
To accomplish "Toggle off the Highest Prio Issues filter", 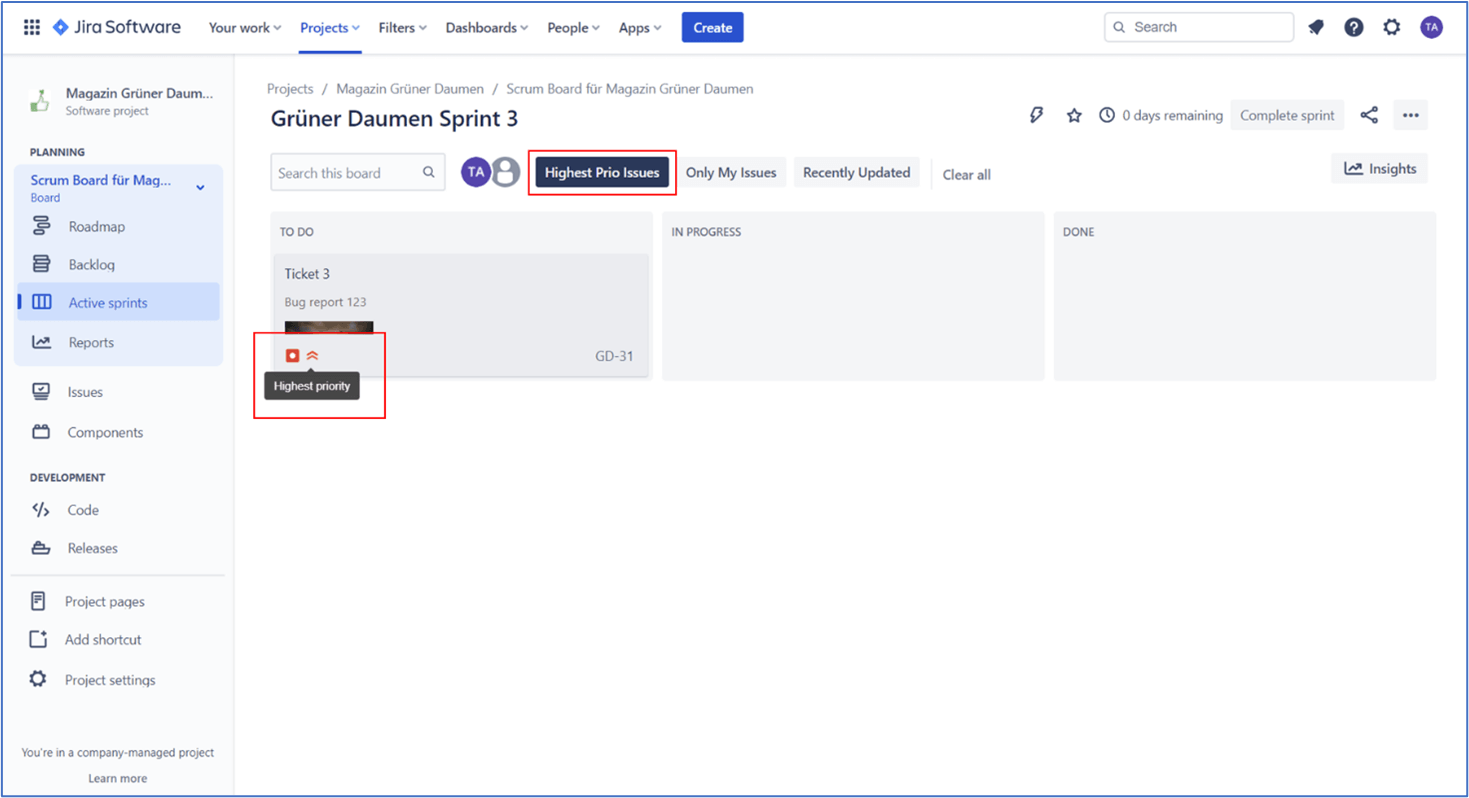I will click(602, 173).
